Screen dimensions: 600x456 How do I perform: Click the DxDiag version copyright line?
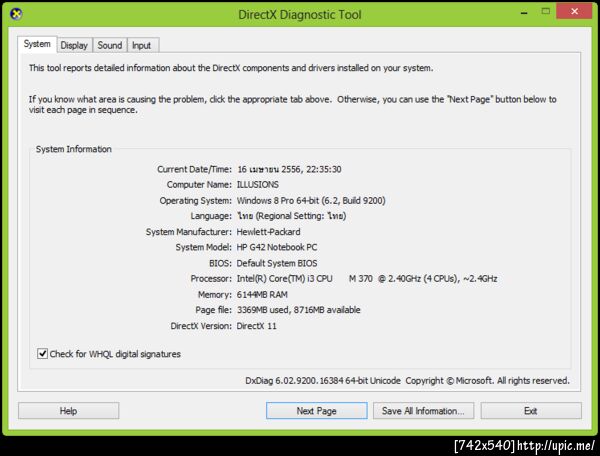click(407, 381)
